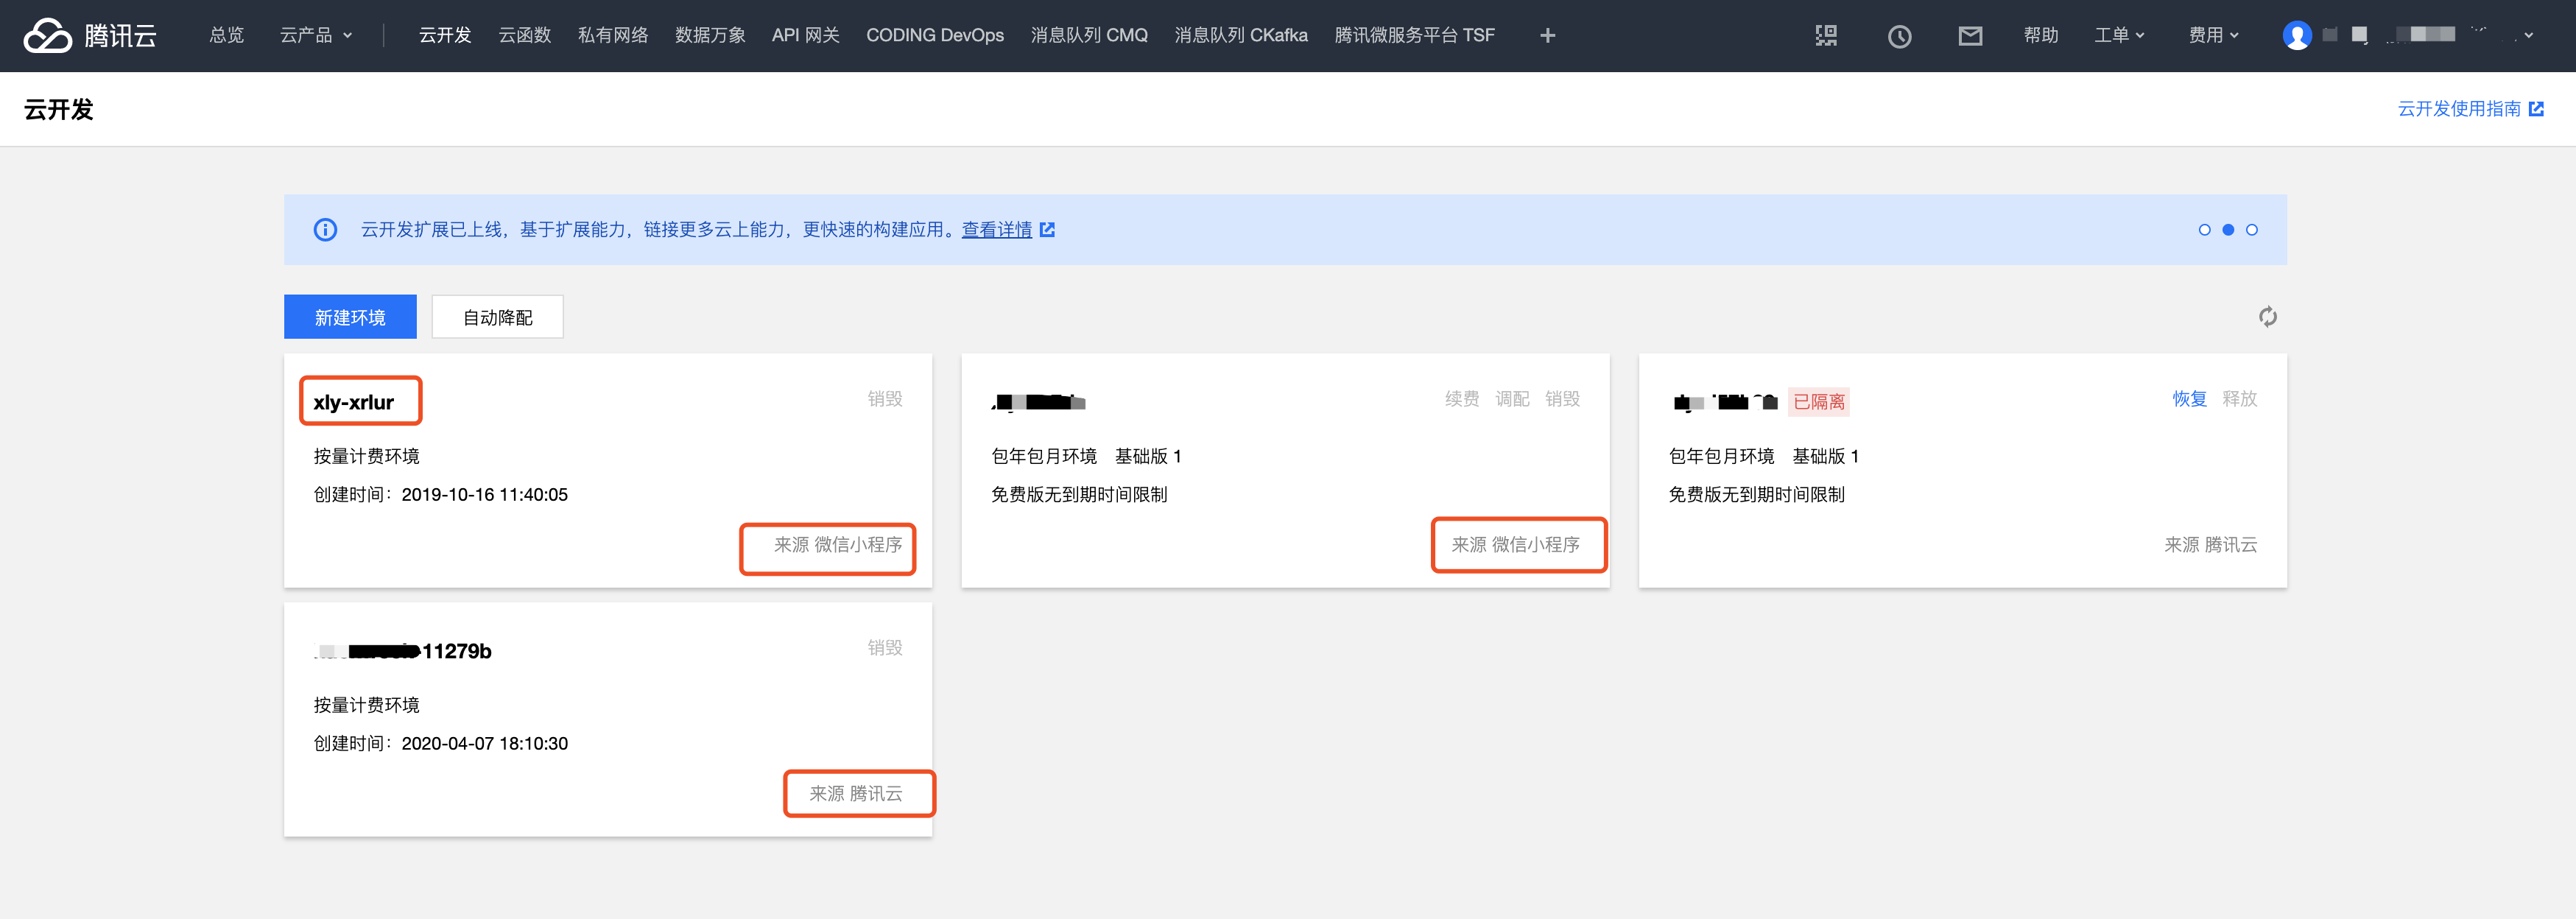Viewport: 2576px width, 919px height.
Task: Select the first banner carousel dot
Action: coord(2204,230)
